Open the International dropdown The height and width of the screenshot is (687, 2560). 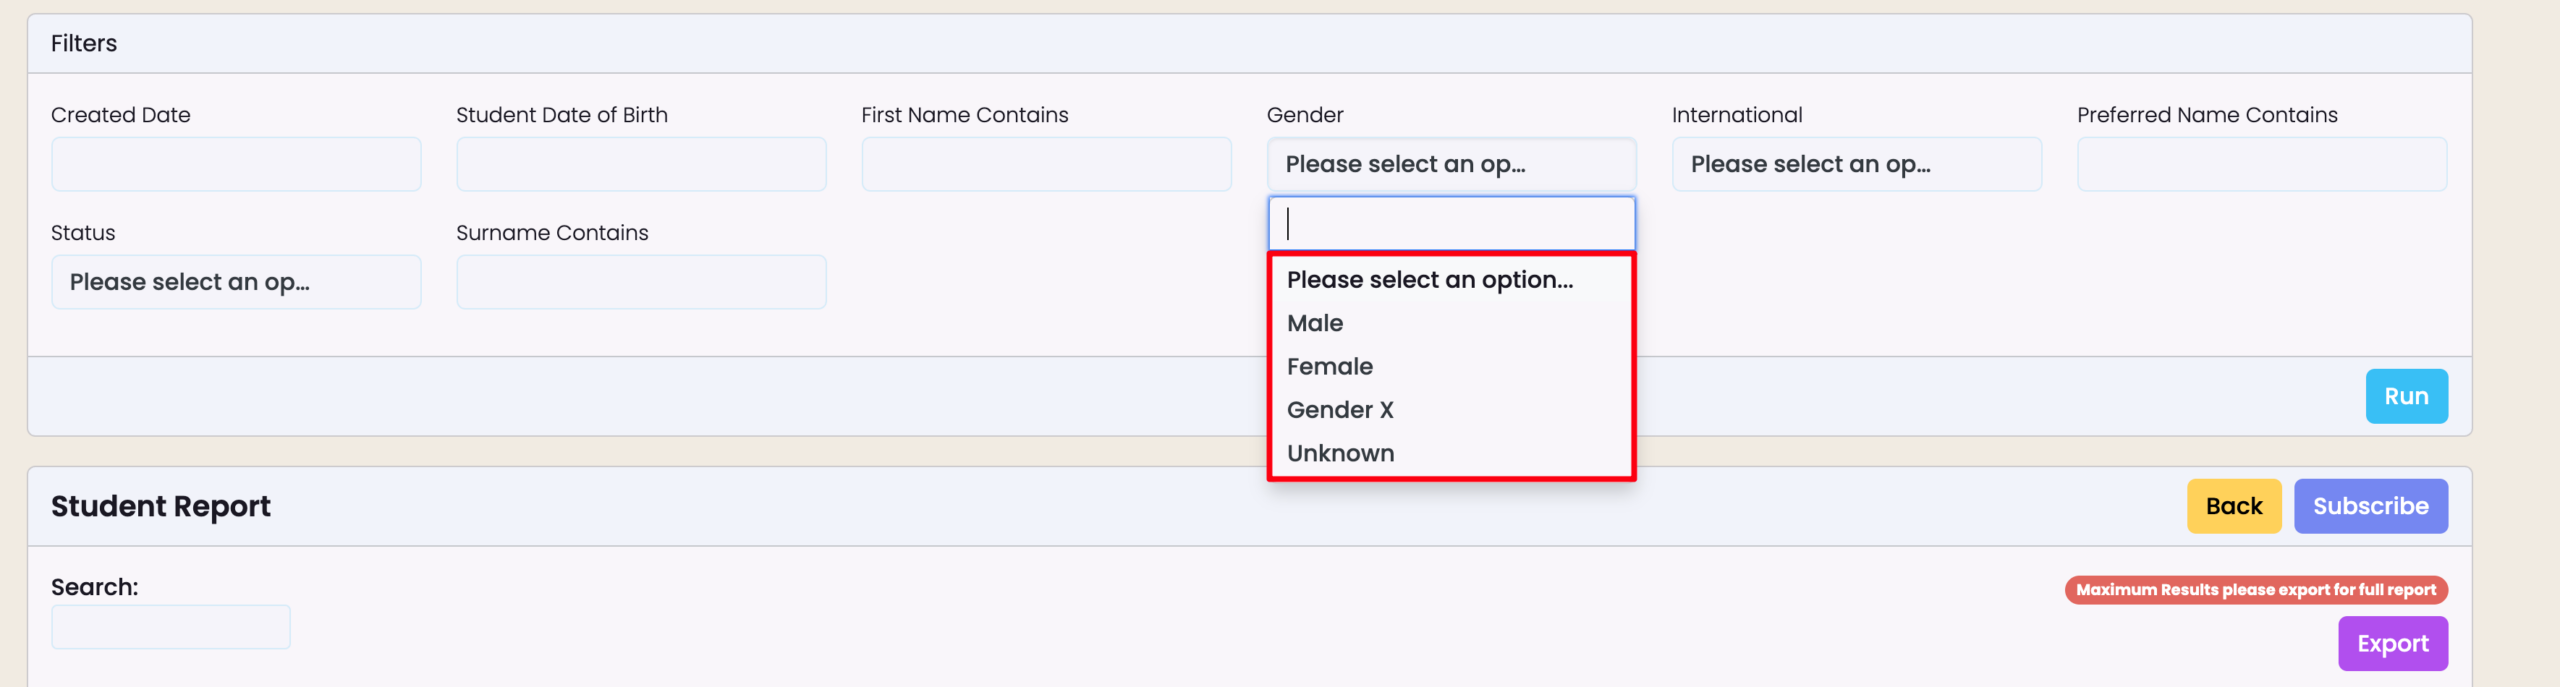1856,164
